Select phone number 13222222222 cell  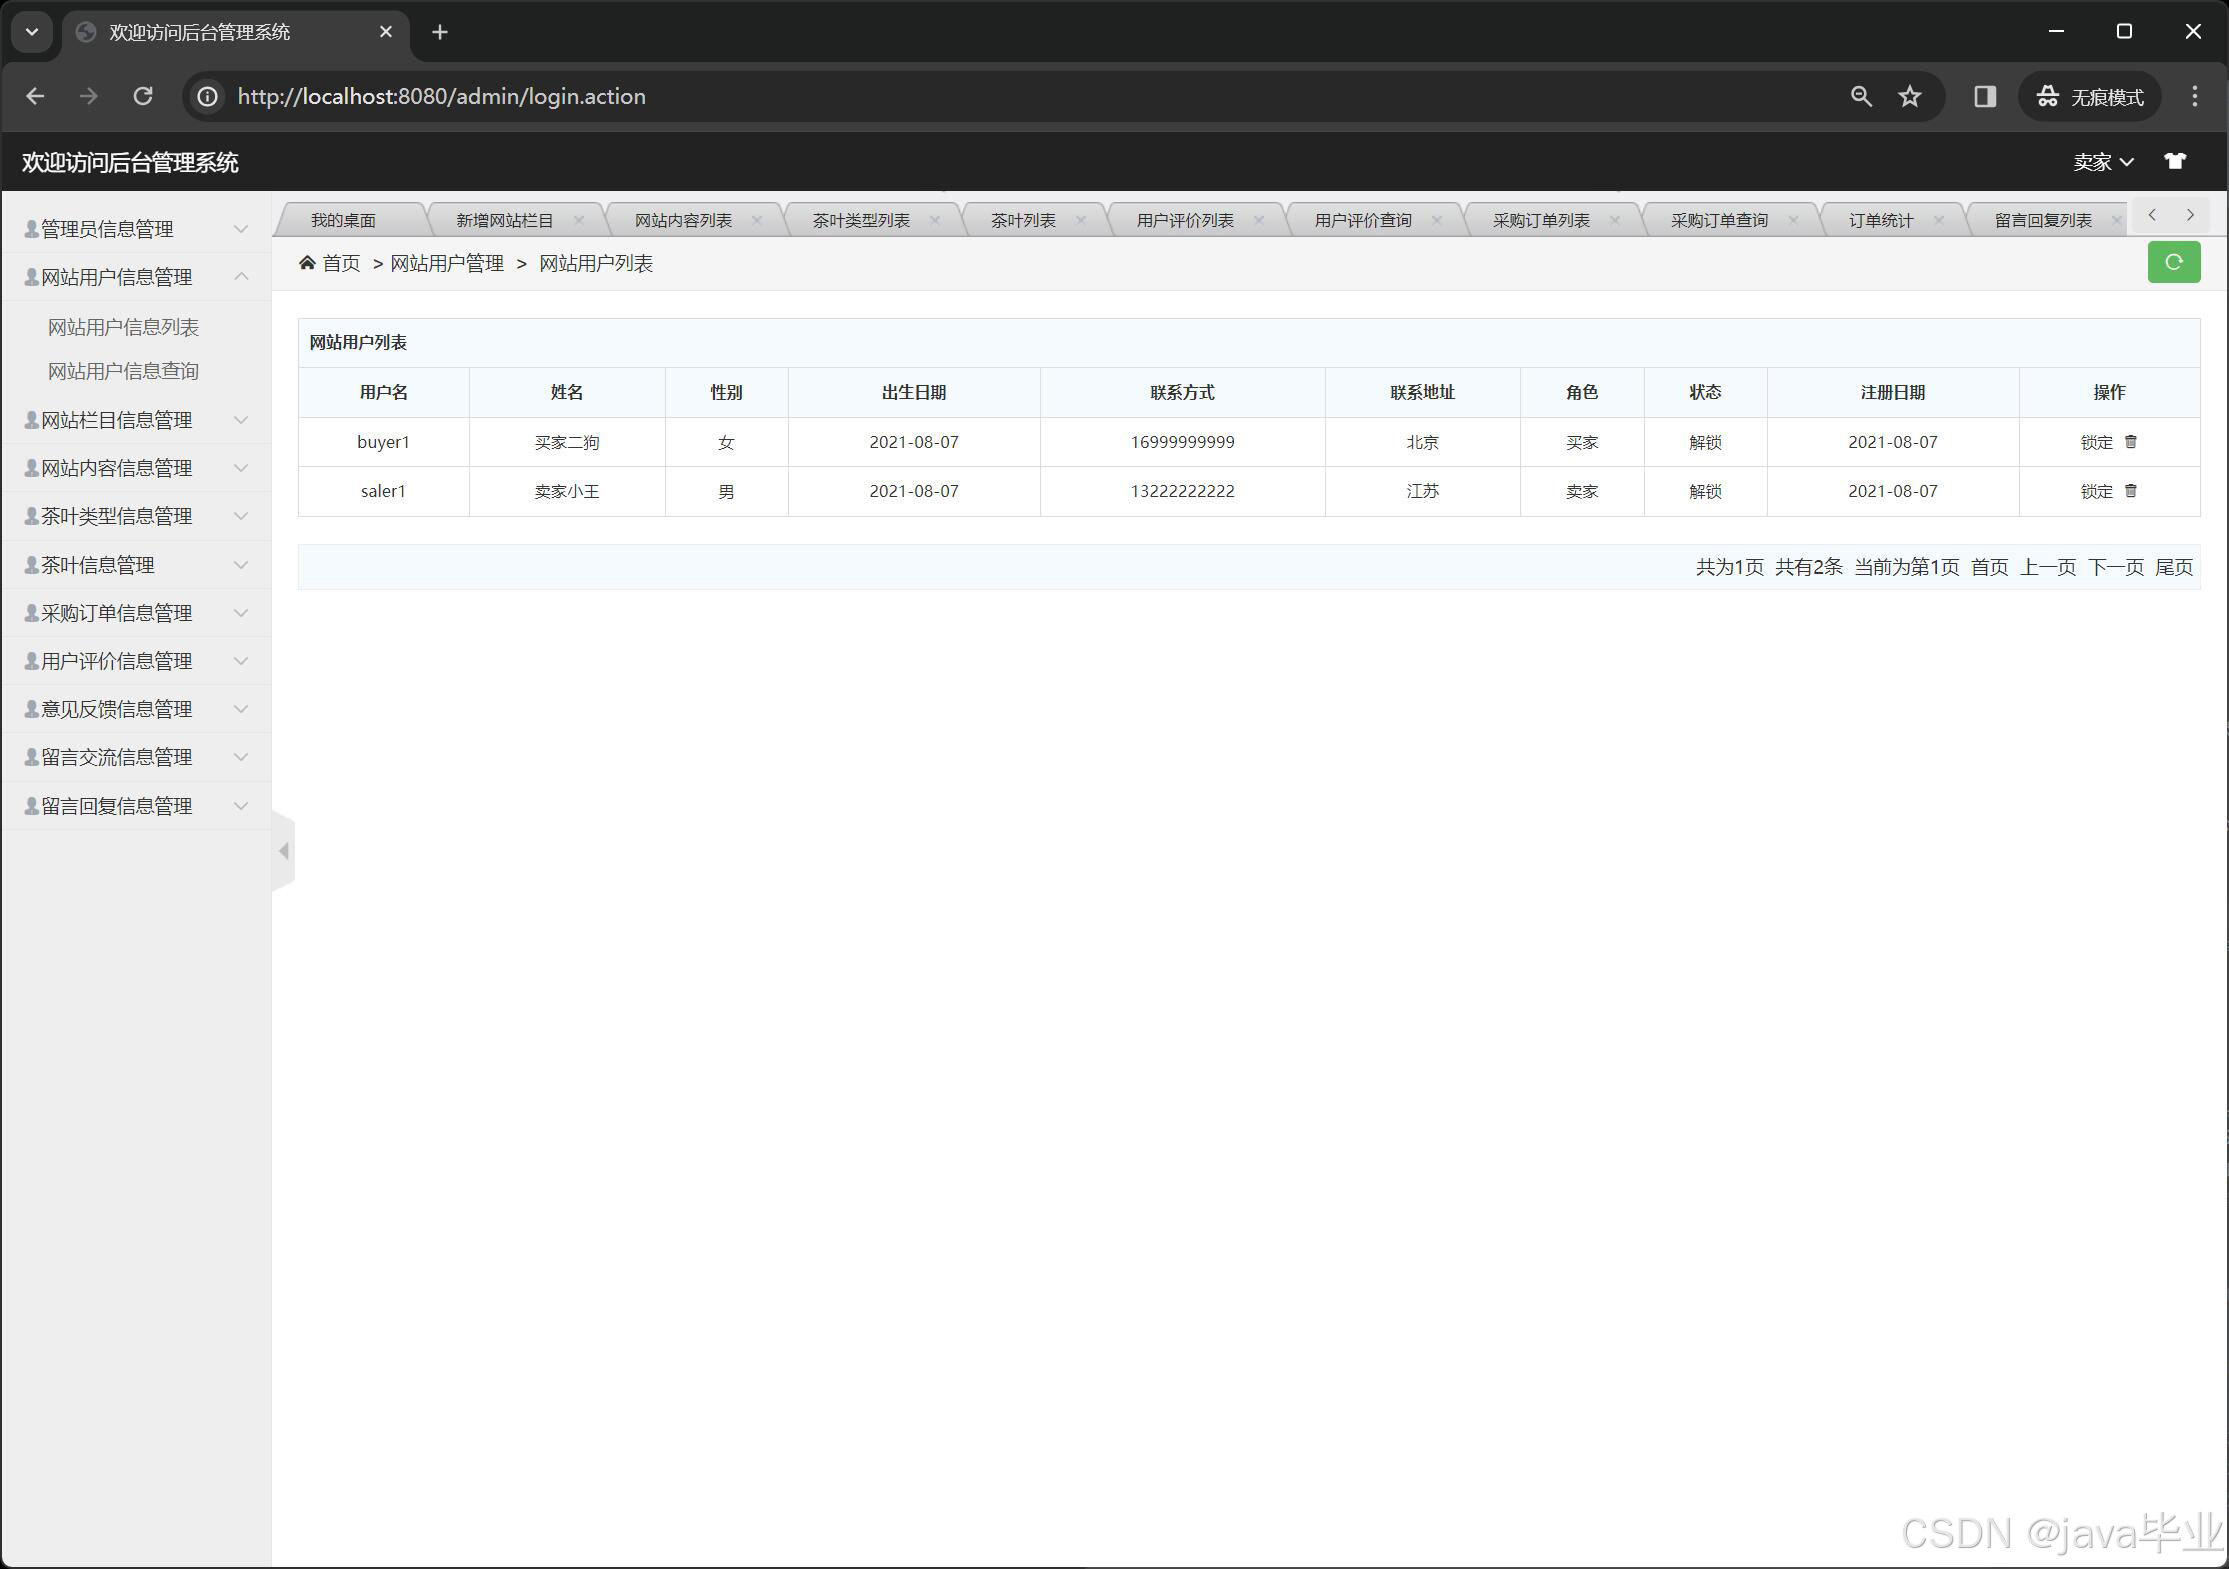pyautogui.click(x=1182, y=491)
